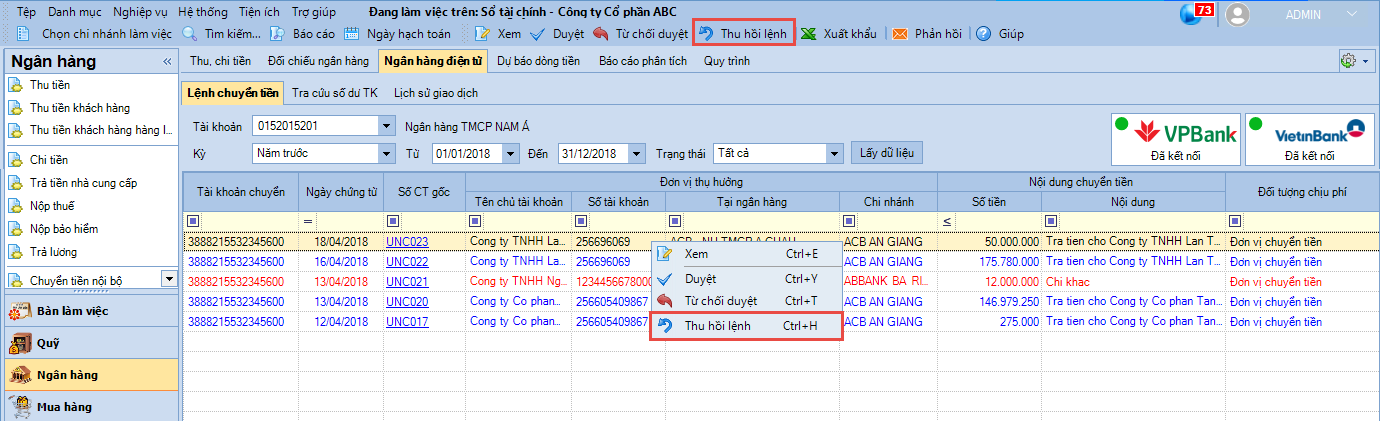This screenshot has height=421, width=1380.
Task: Click the Duyệt checkmark in toolbar
Action: [537, 34]
